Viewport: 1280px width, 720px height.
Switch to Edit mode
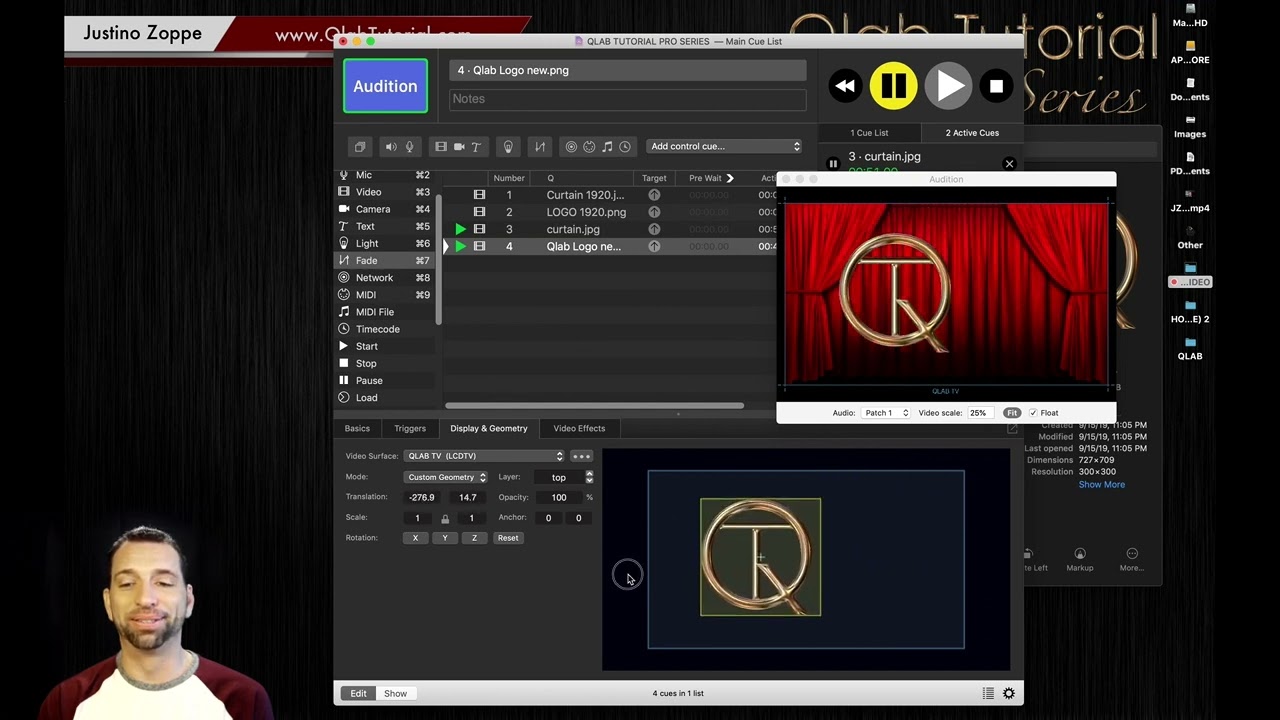tap(358, 693)
